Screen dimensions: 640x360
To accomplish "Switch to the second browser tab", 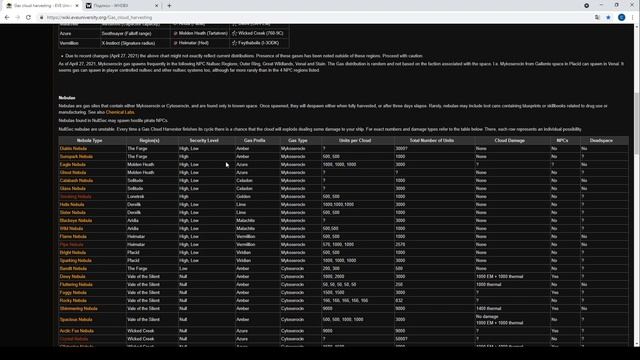I will (x=122, y=6).
